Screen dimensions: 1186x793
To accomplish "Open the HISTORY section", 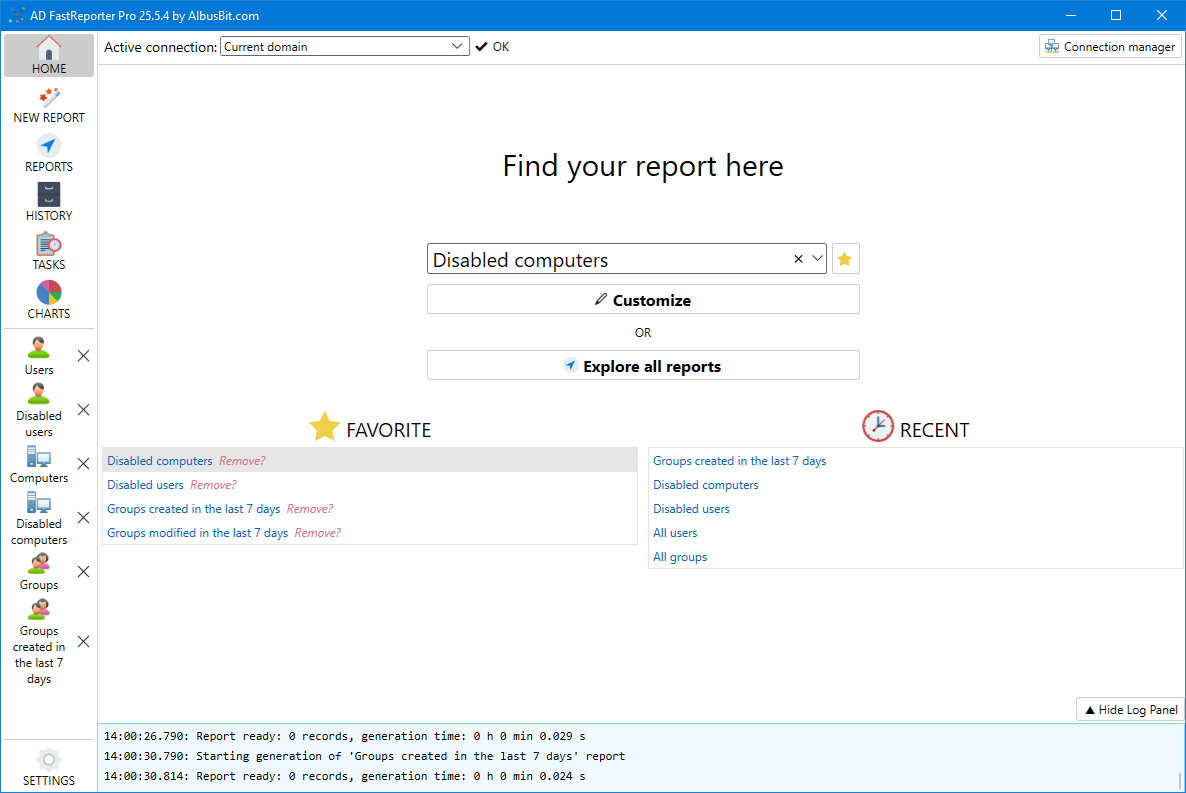I will pyautogui.click(x=49, y=203).
